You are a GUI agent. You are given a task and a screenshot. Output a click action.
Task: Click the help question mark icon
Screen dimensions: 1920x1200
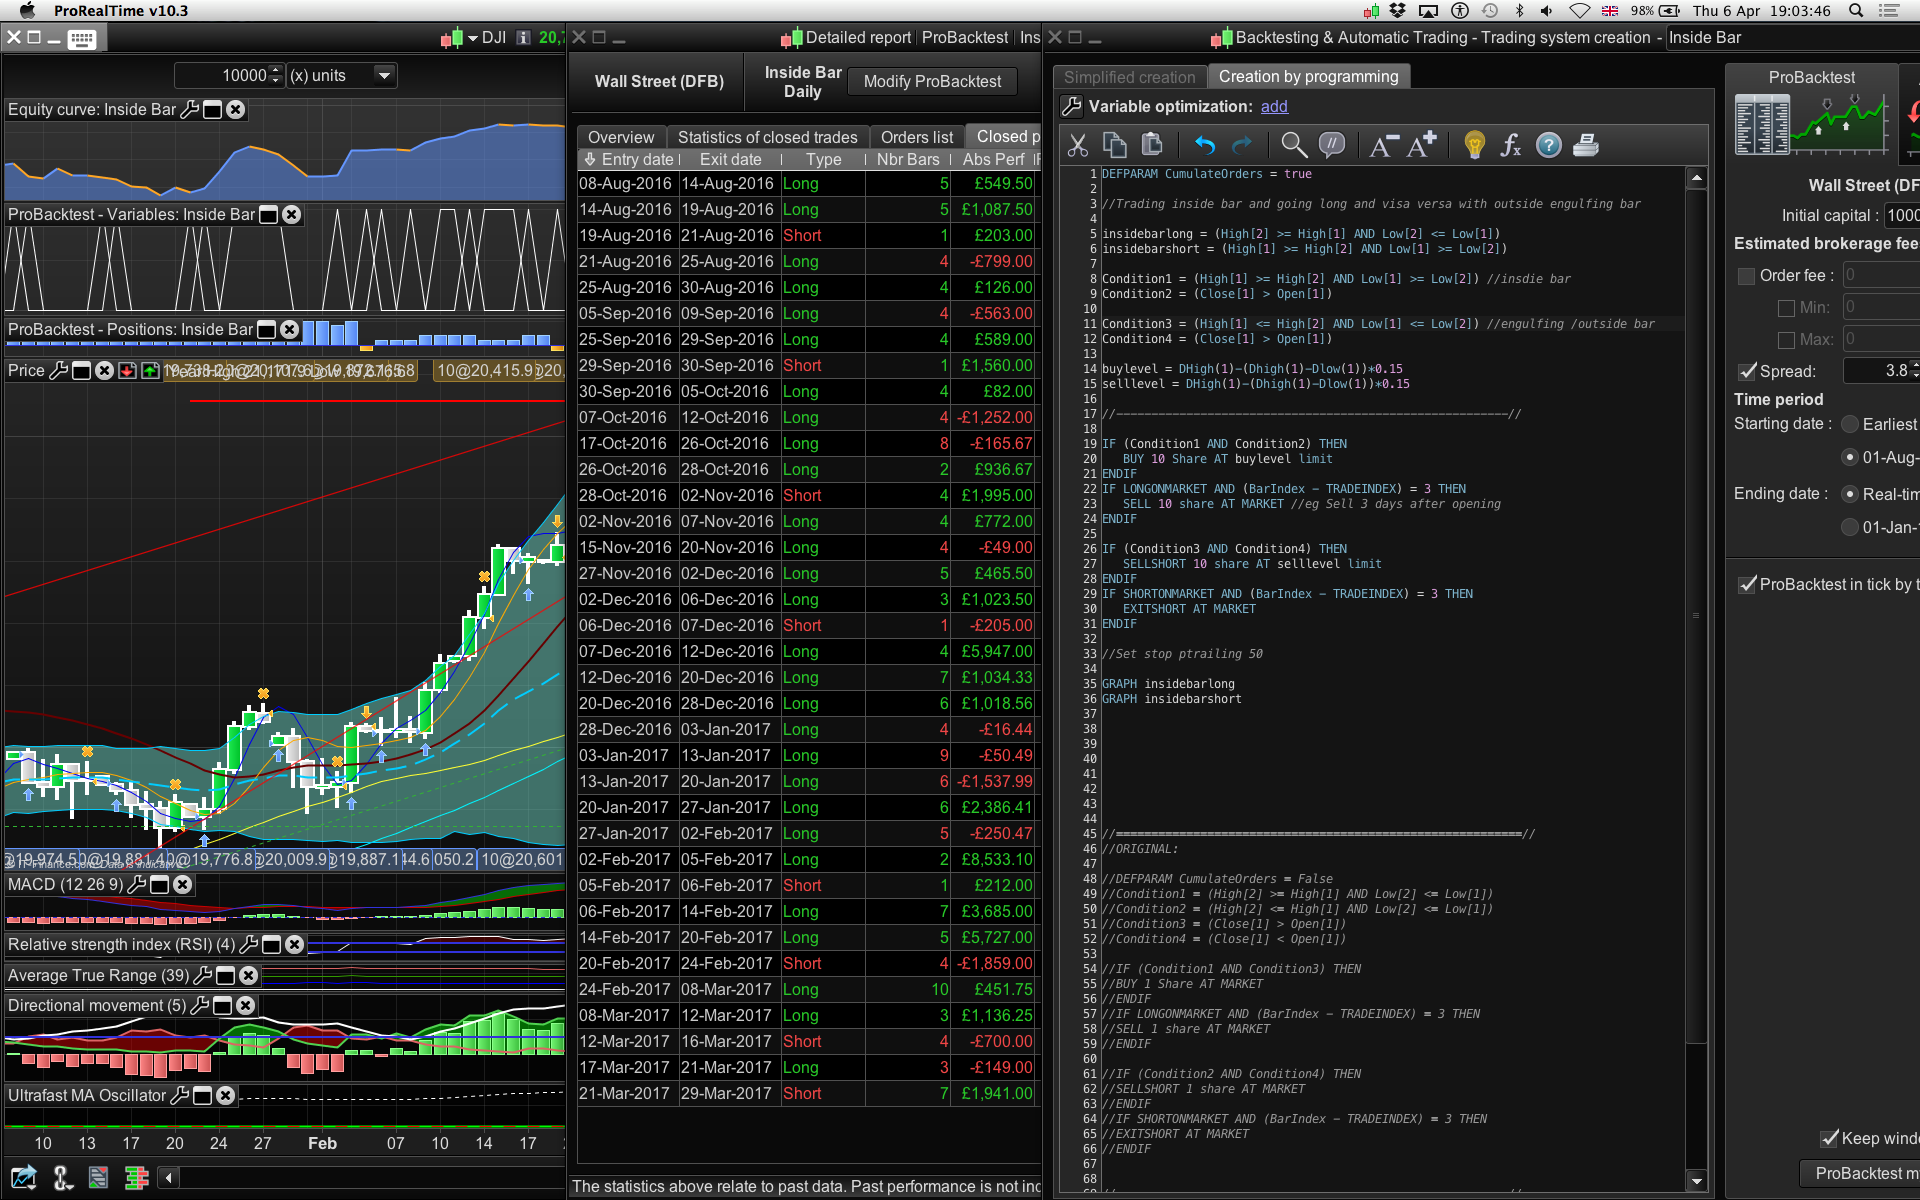tap(1548, 146)
